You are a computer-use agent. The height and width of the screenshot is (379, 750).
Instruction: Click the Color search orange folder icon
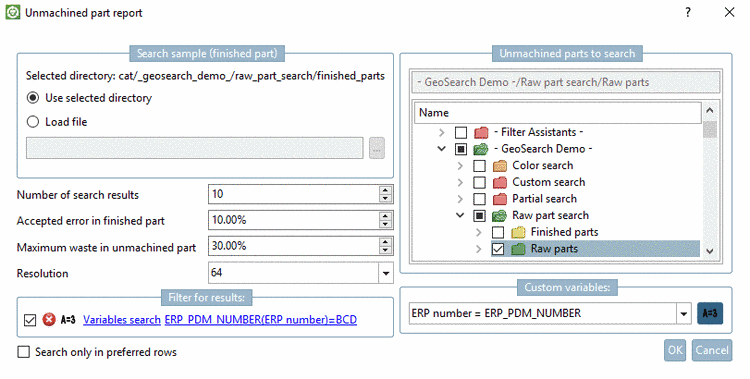499,166
